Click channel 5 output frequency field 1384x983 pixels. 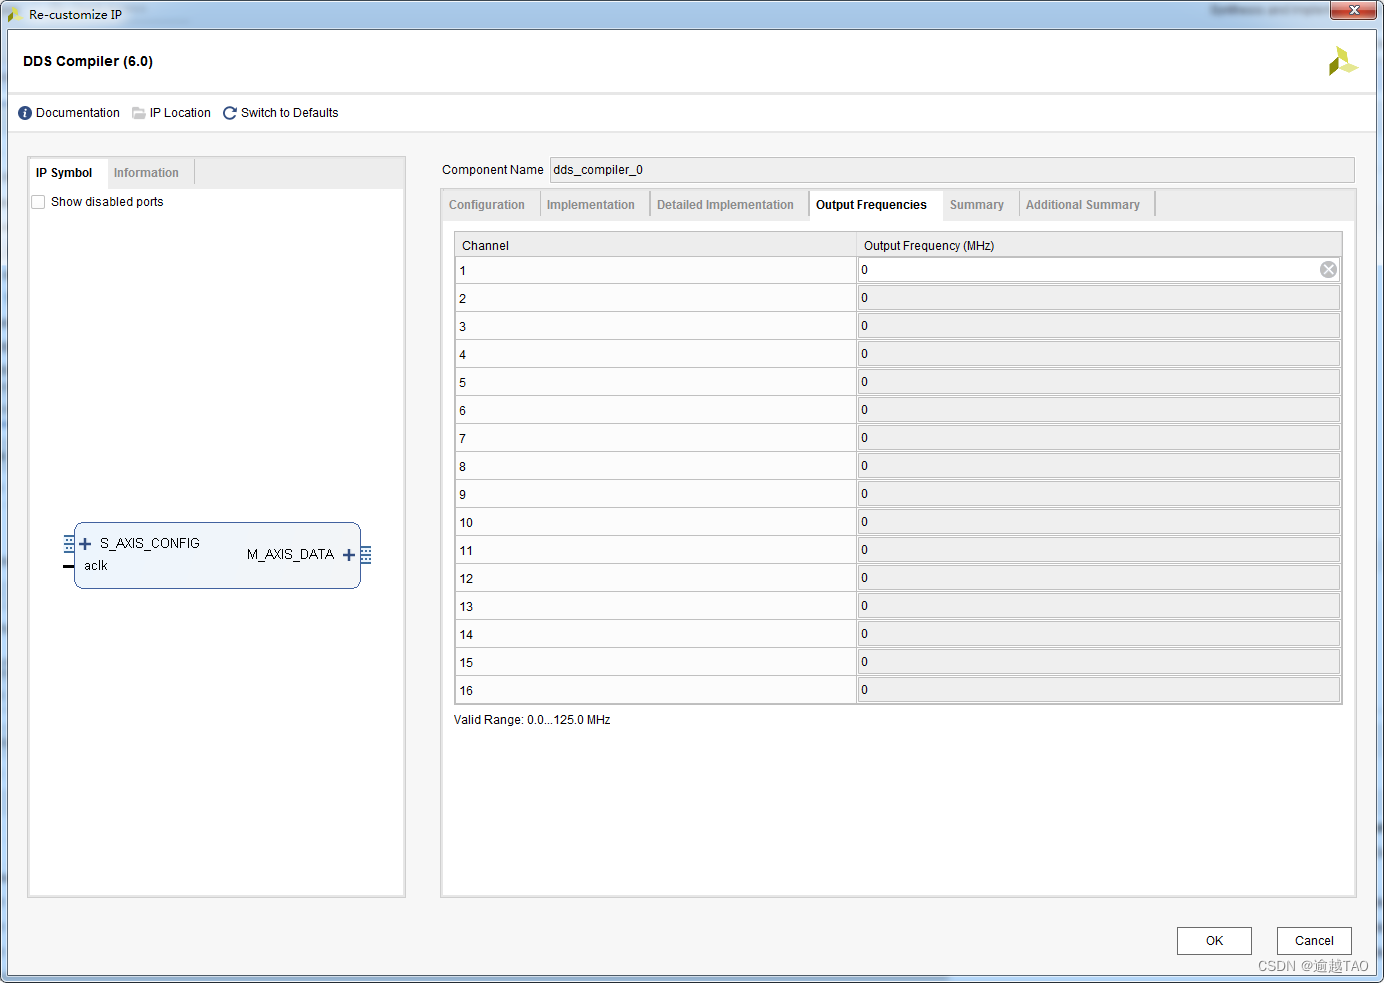click(1099, 382)
